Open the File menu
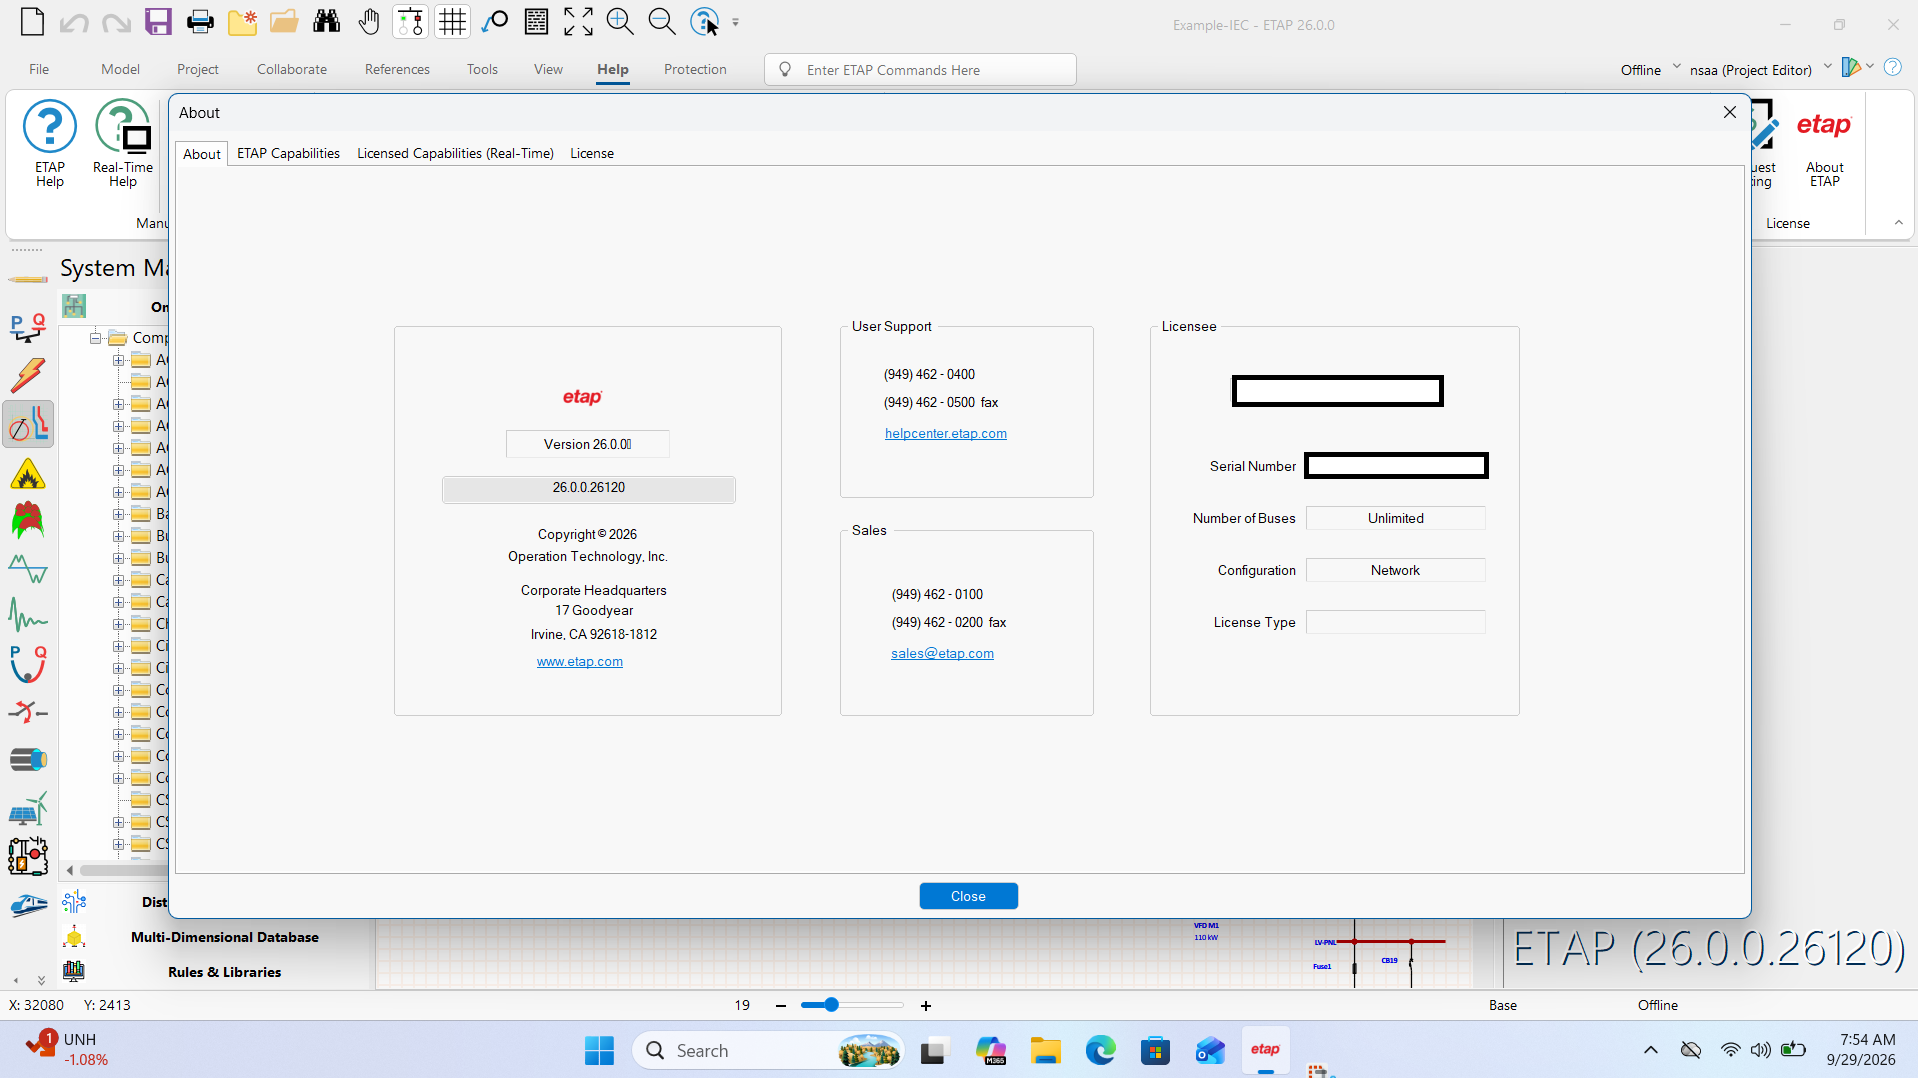1918x1078 pixels. [x=39, y=69]
